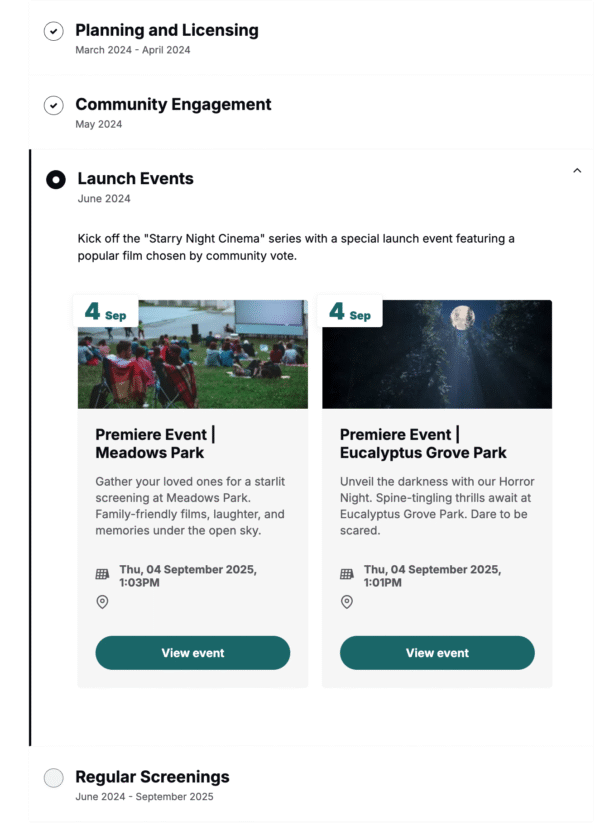This screenshot has width=600, height=830.
Task: Click location pin icon in Meadows Park card
Action: 102,602
